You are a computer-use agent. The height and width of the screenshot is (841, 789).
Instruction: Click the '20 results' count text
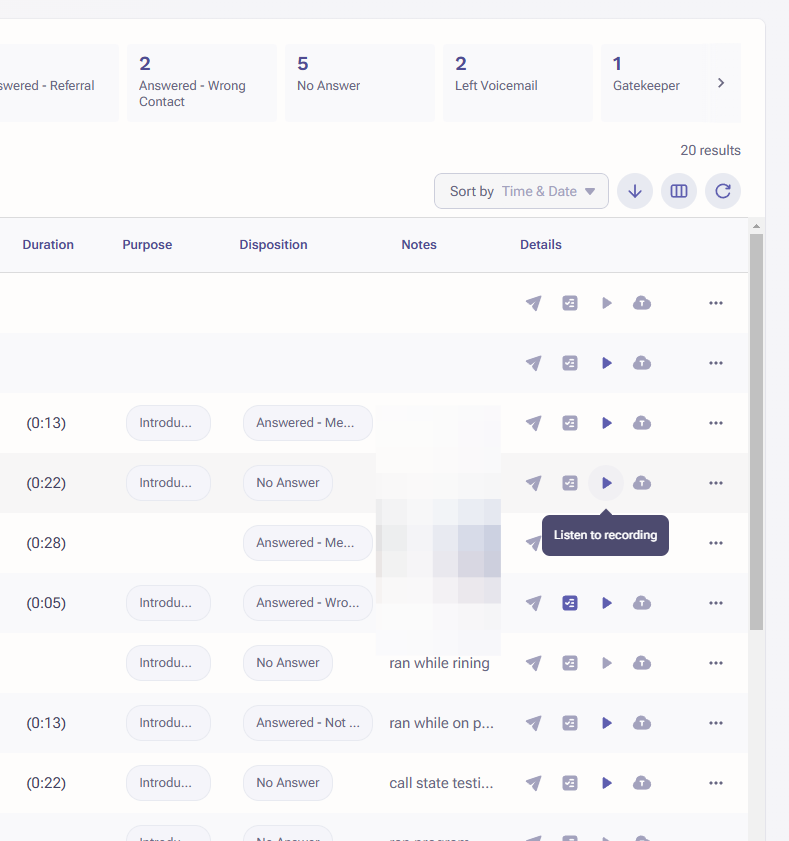click(x=710, y=150)
